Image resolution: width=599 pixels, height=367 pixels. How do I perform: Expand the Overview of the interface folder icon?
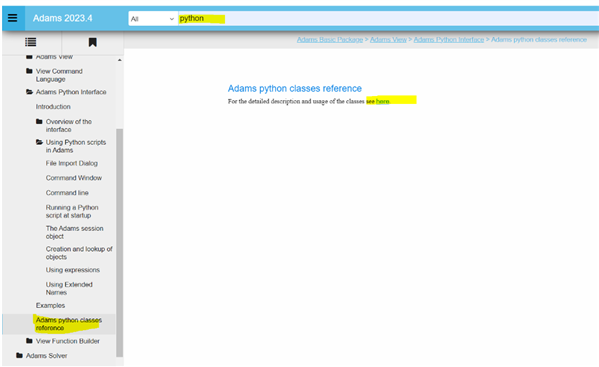click(39, 121)
